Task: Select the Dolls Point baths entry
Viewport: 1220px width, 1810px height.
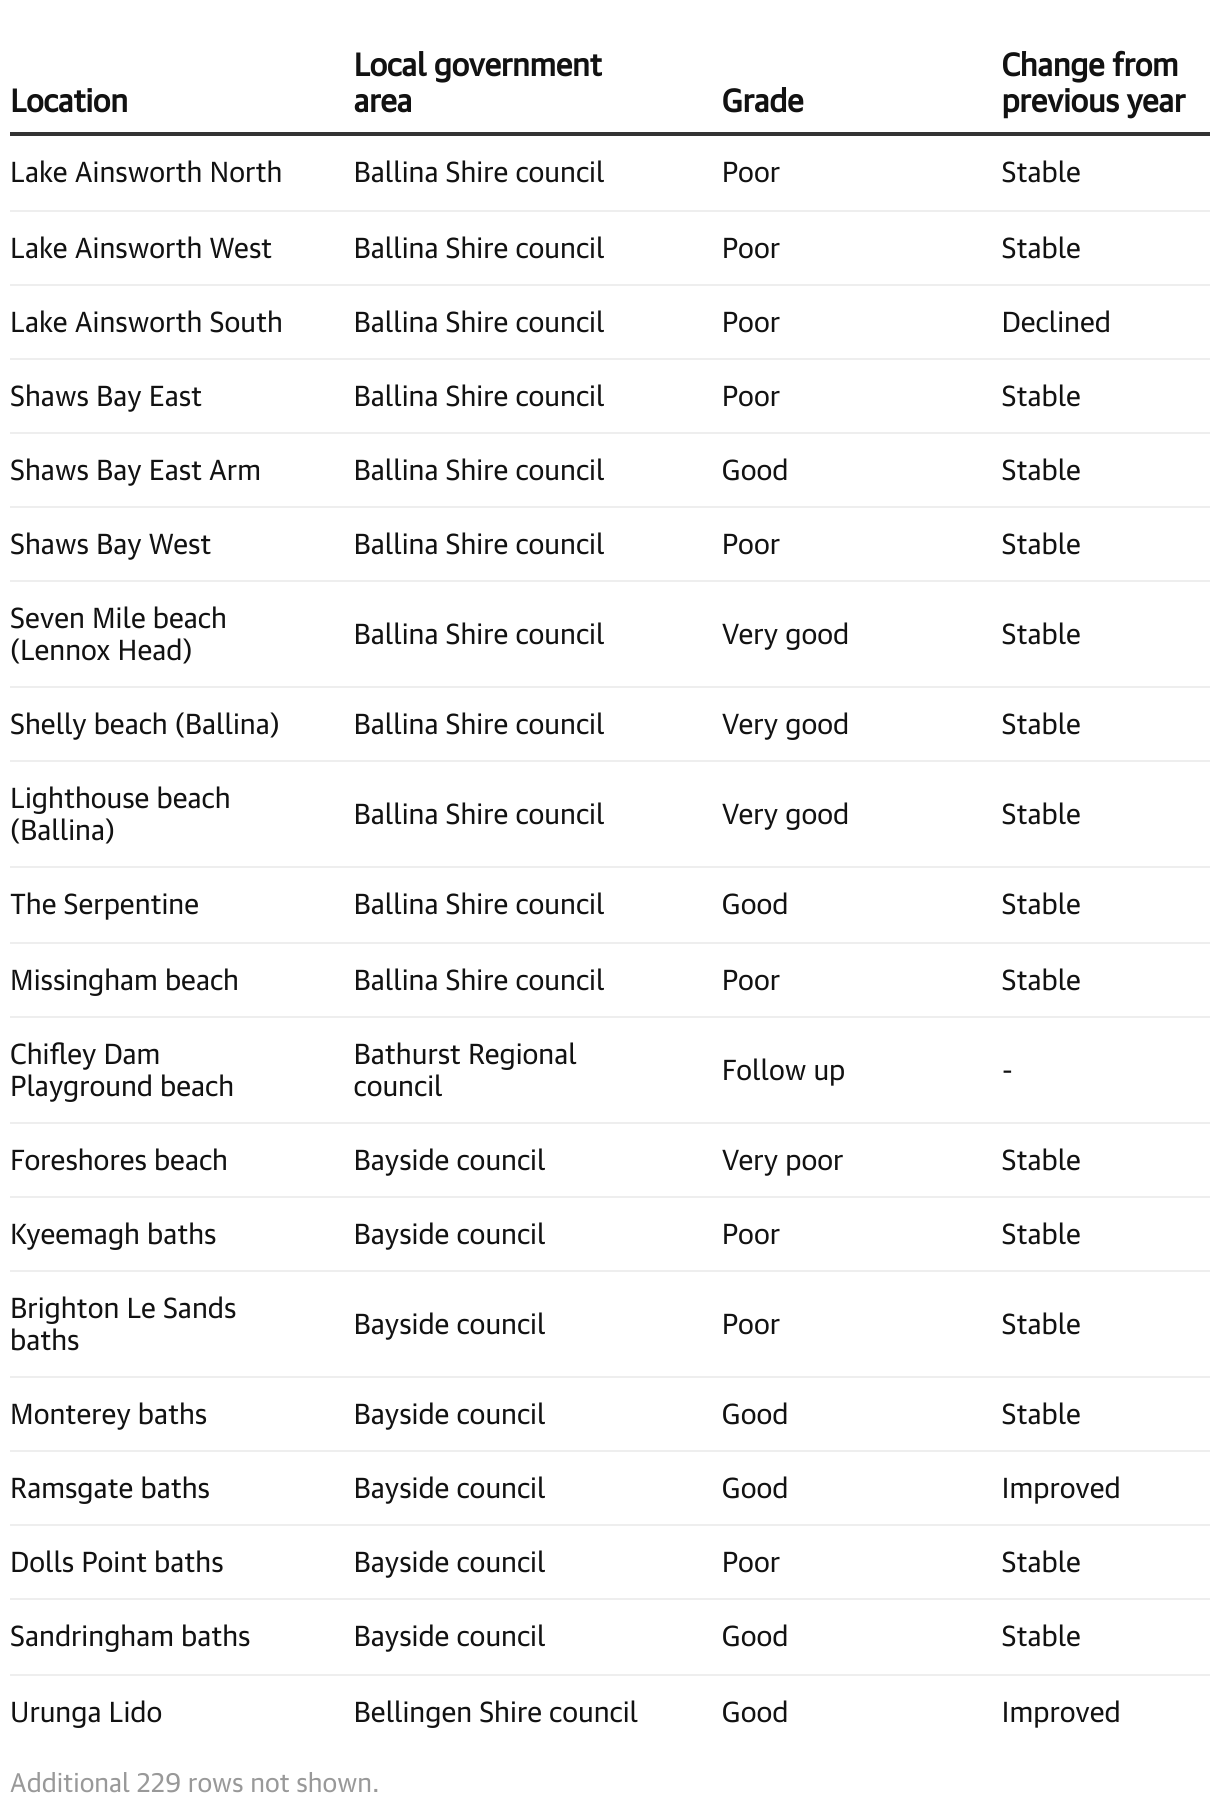Action: tap(116, 1563)
